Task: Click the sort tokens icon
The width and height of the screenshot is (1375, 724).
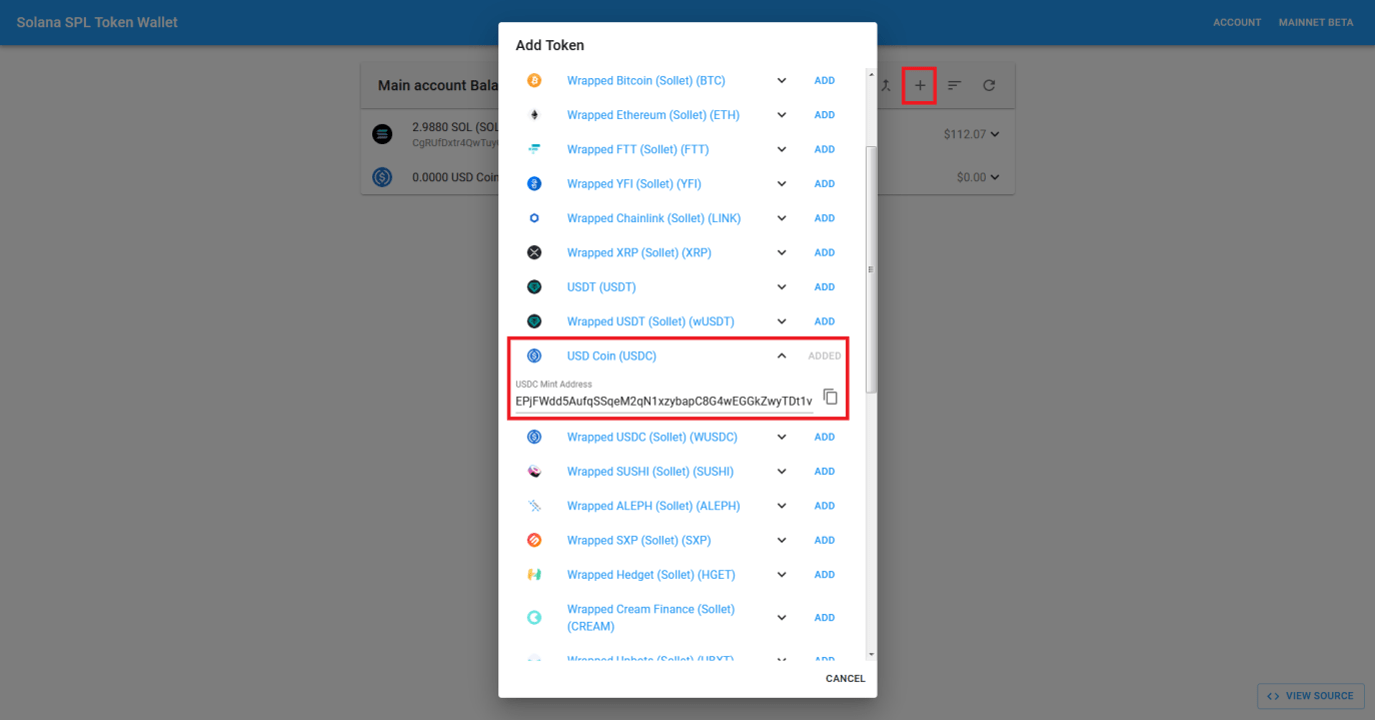Action: pyautogui.click(x=953, y=85)
